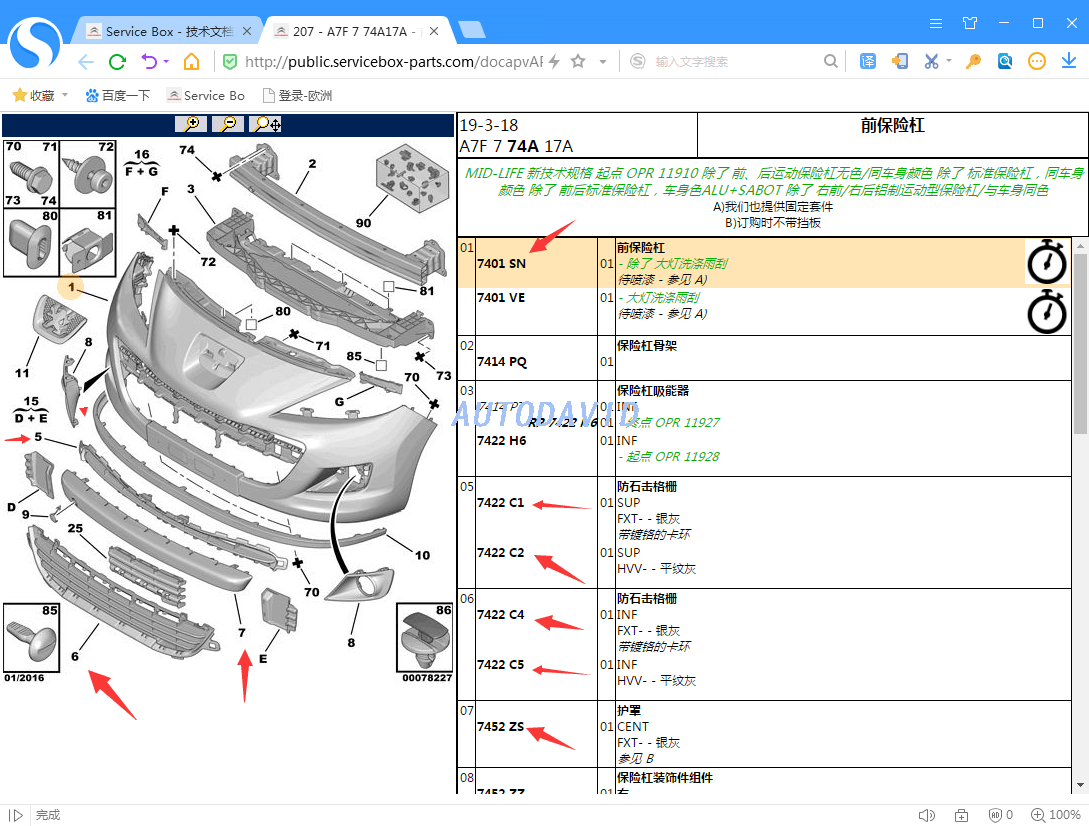
Task: Open the browser translate tool
Action: (868, 62)
